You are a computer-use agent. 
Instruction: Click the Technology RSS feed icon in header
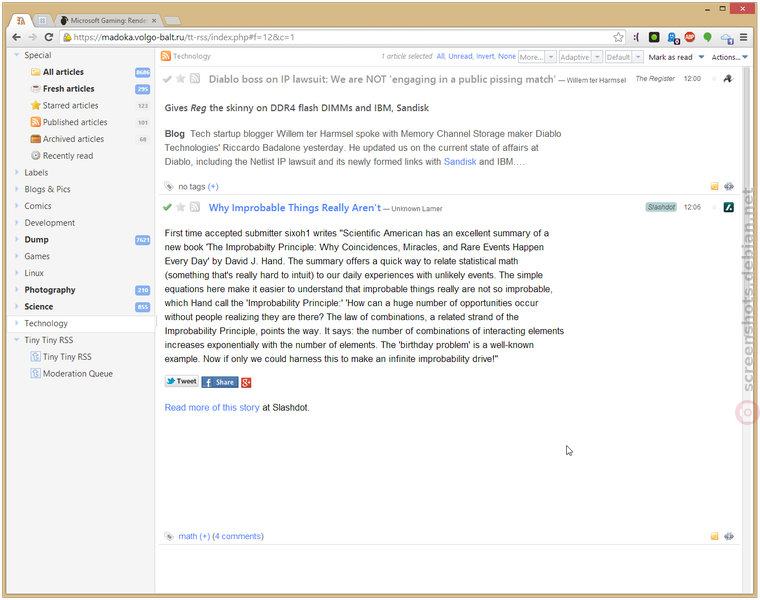166,56
